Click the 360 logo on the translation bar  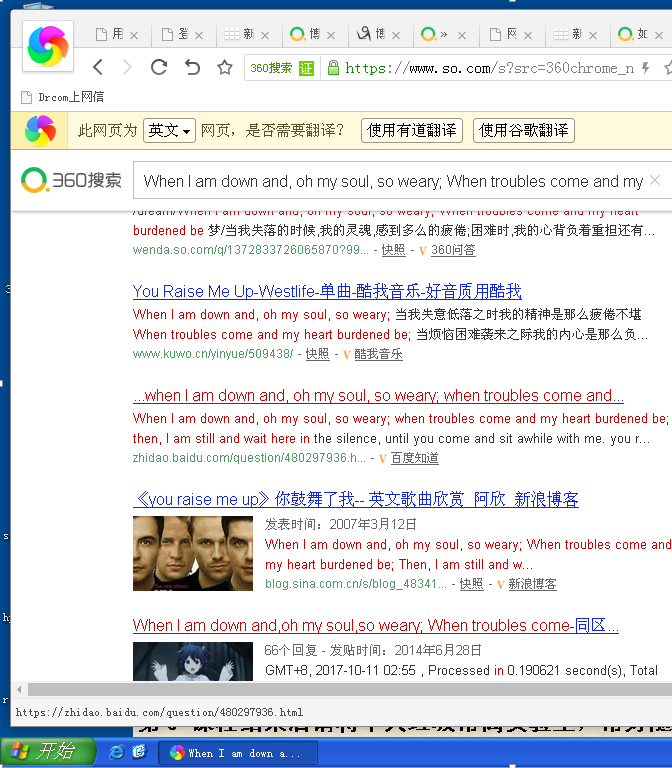pos(40,130)
